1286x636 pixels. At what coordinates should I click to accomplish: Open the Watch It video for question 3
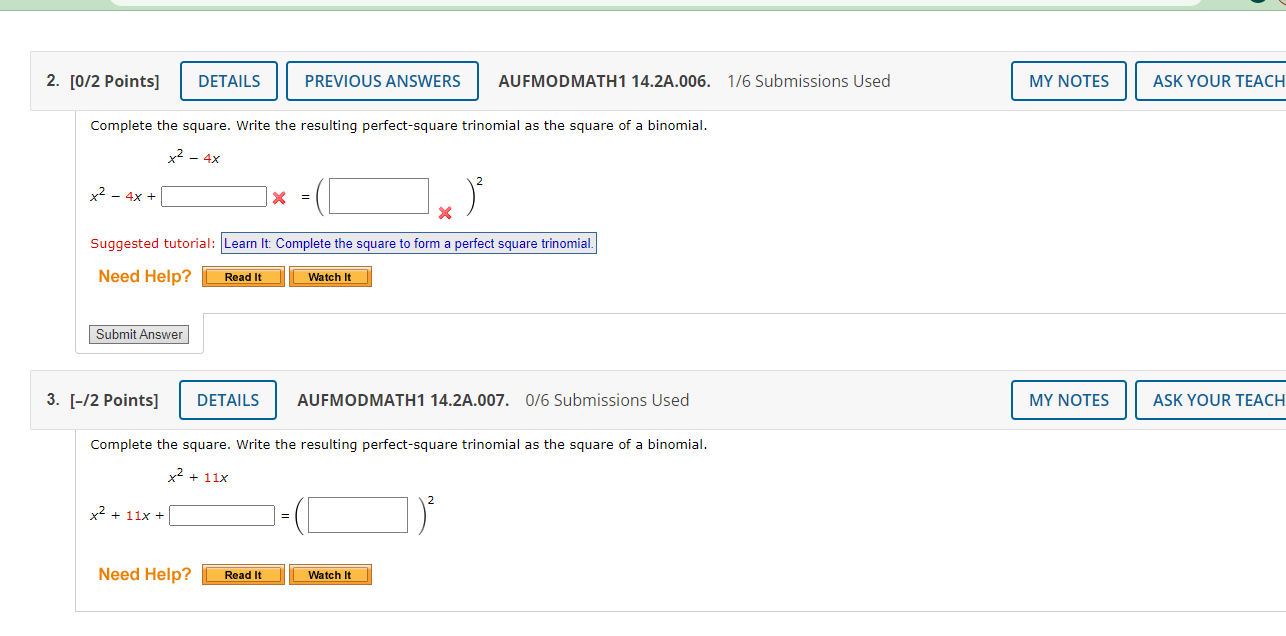(x=330, y=574)
